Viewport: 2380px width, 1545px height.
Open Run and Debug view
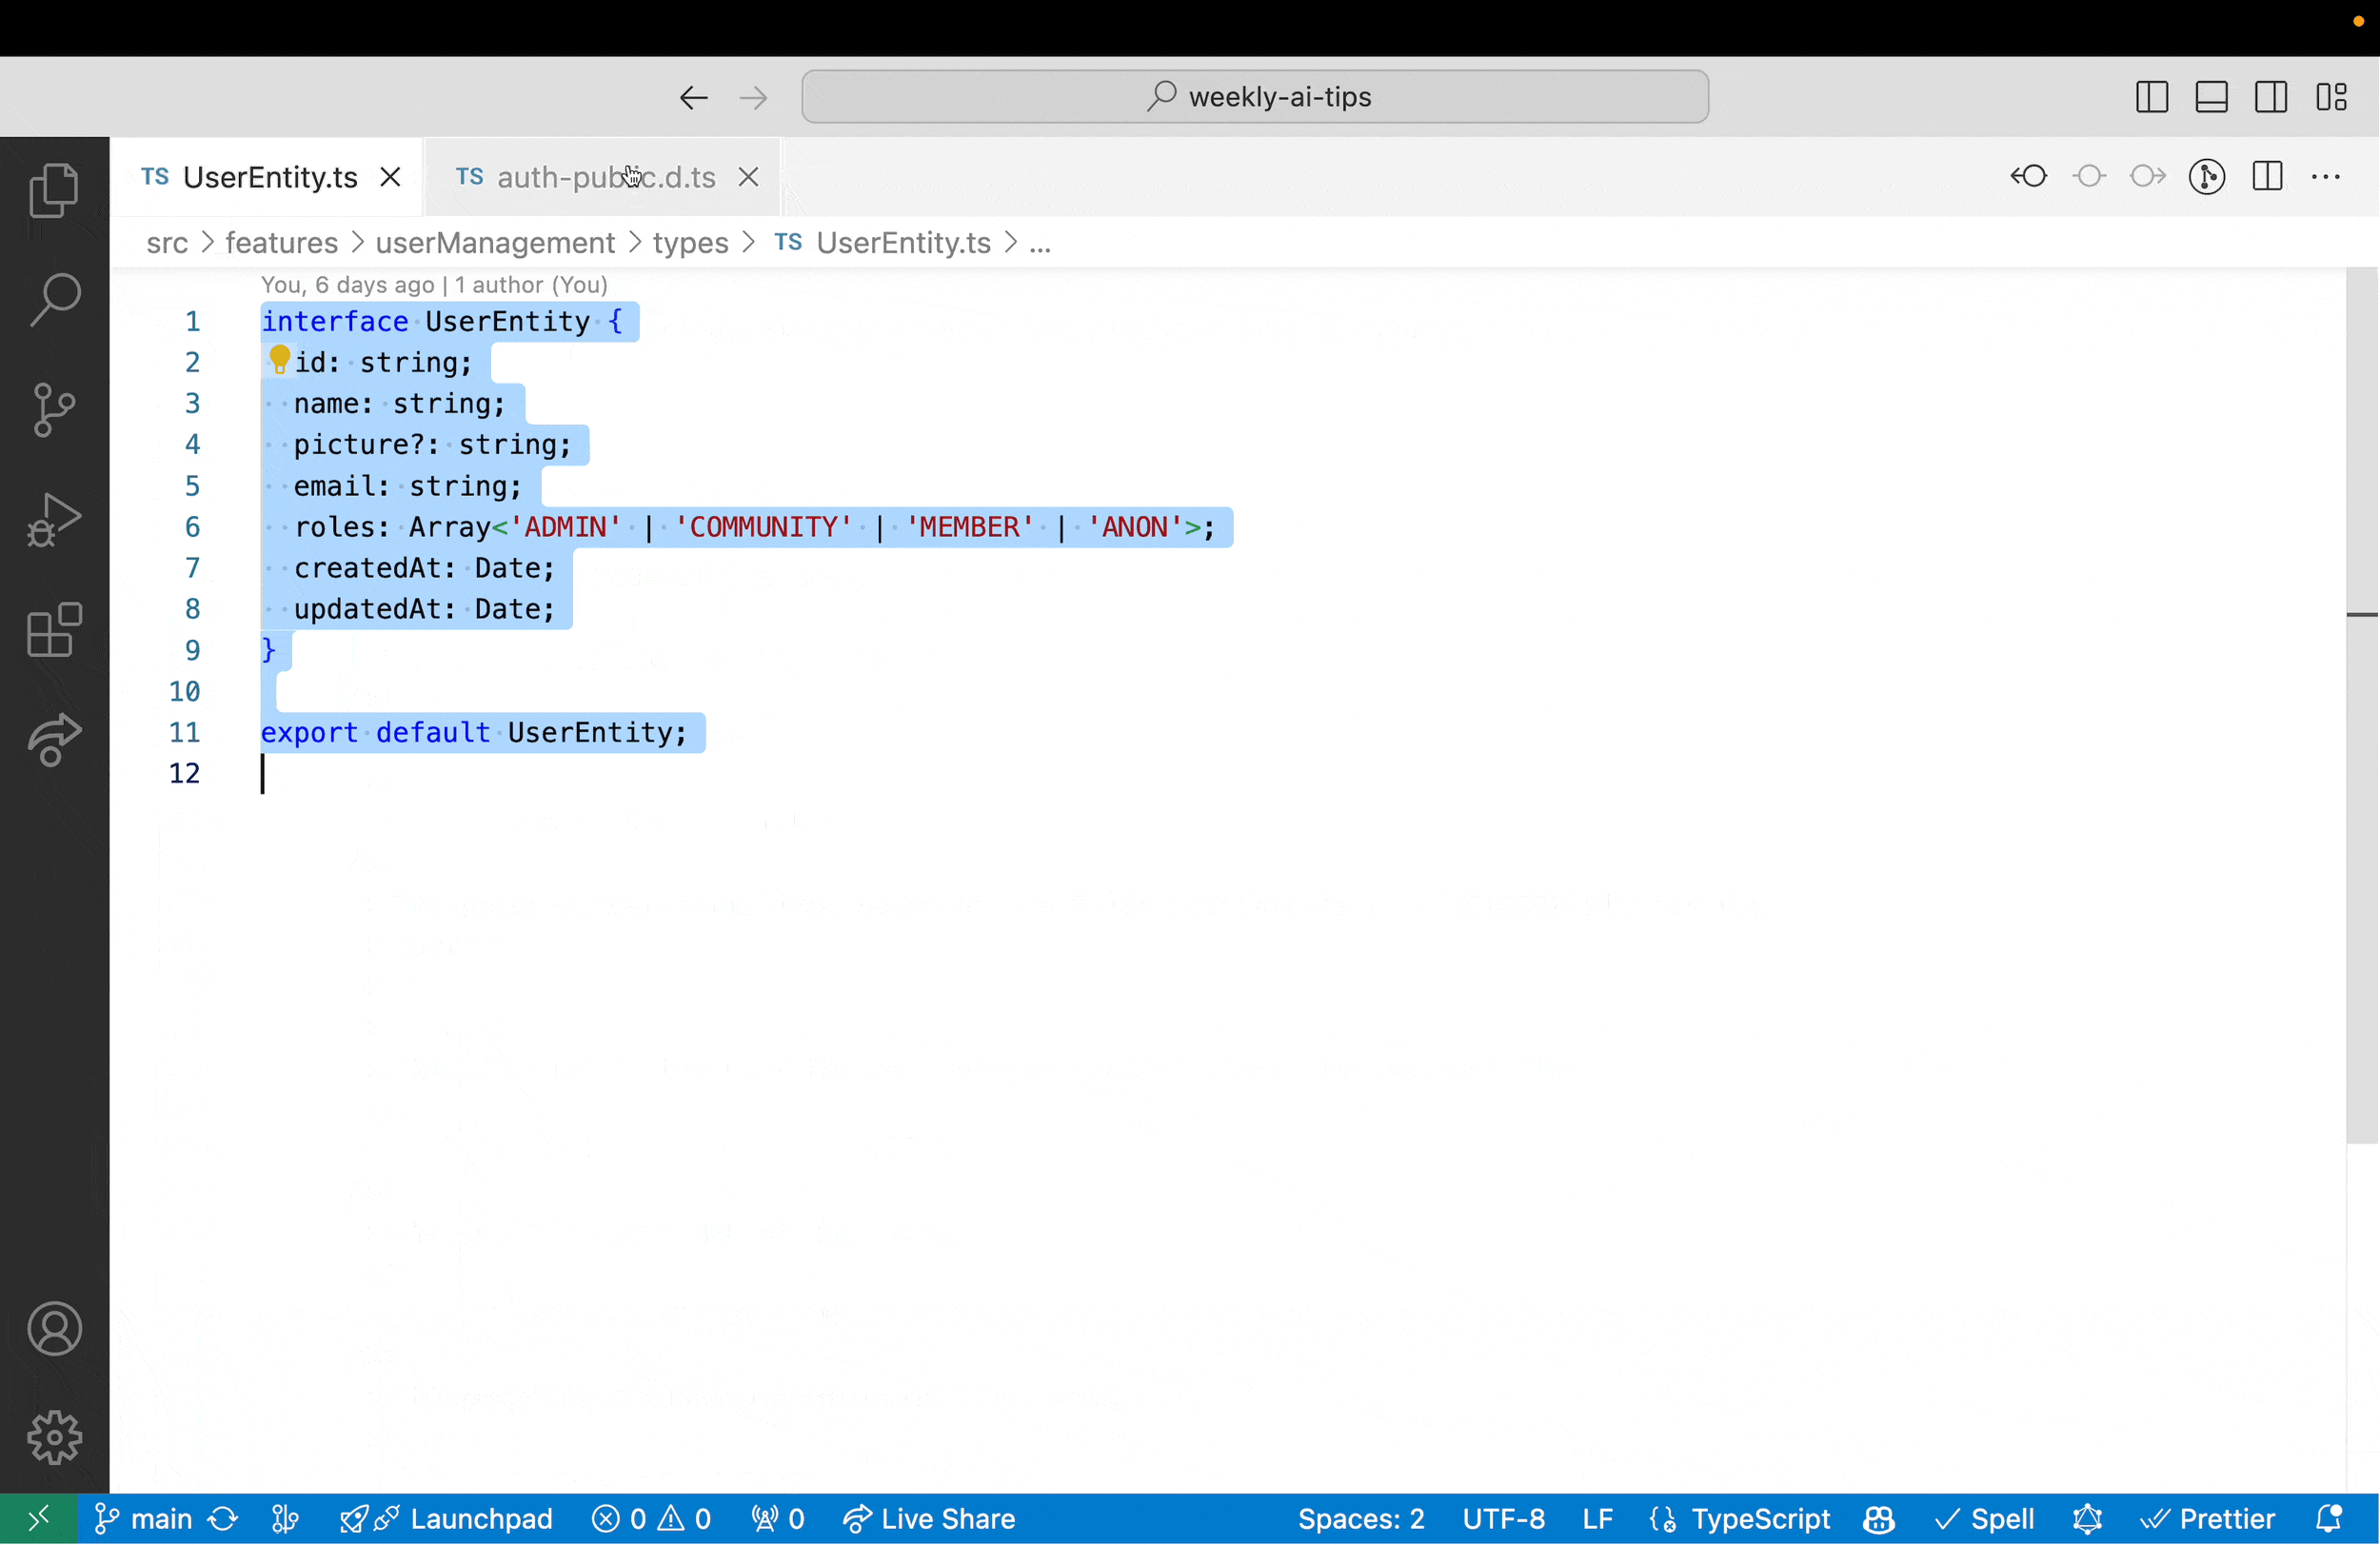(x=54, y=519)
